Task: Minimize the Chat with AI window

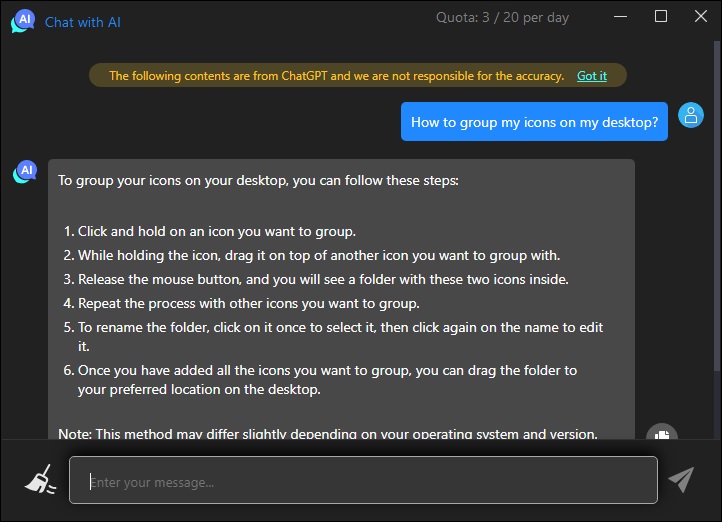Action: point(620,17)
